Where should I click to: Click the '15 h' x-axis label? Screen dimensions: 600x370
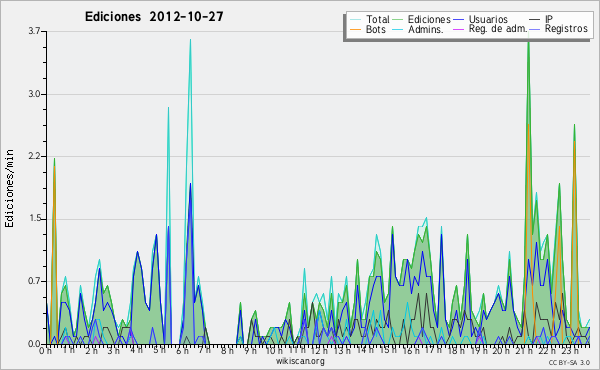(388, 350)
